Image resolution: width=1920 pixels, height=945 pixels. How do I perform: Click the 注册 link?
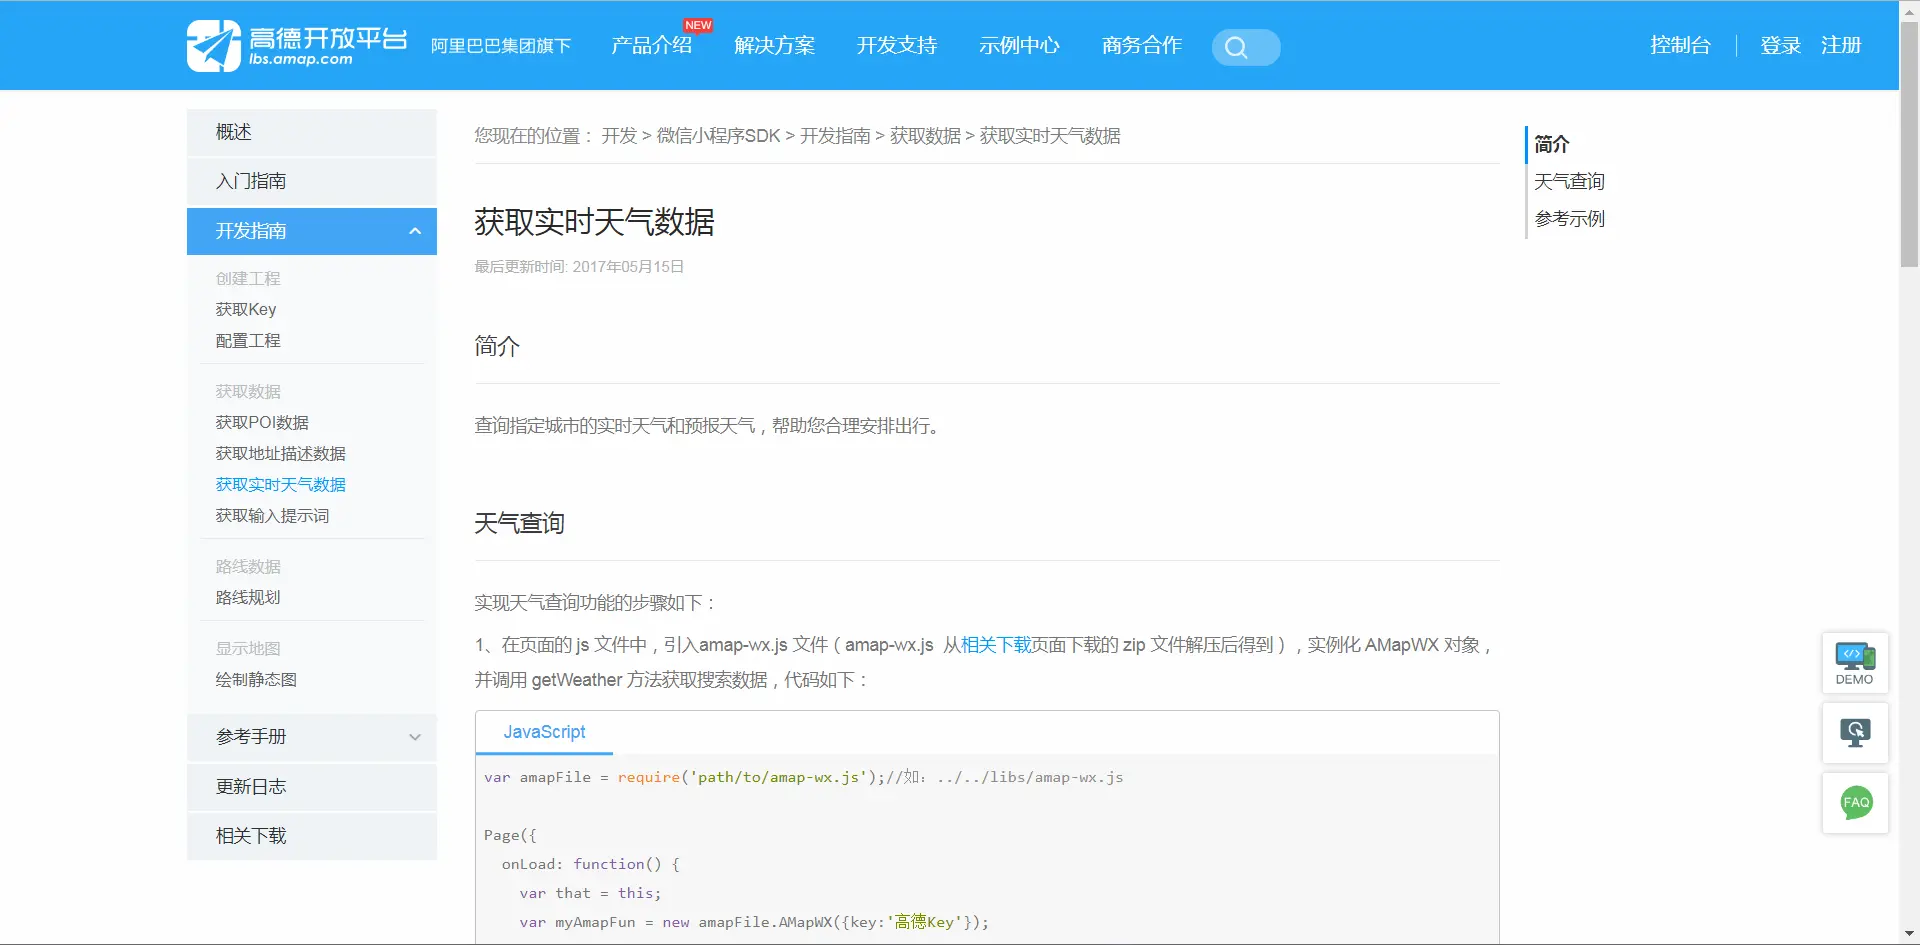tap(1841, 45)
